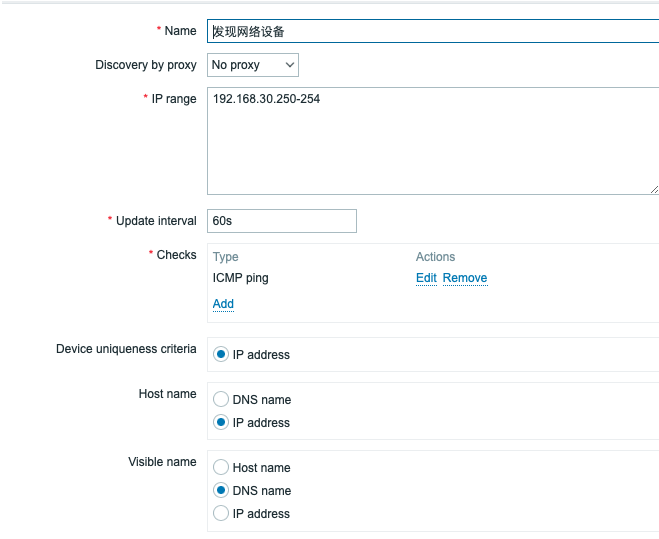Click the Name text field
Image resolution: width=659 pixels, height=539 pixels.
(430, 31)
